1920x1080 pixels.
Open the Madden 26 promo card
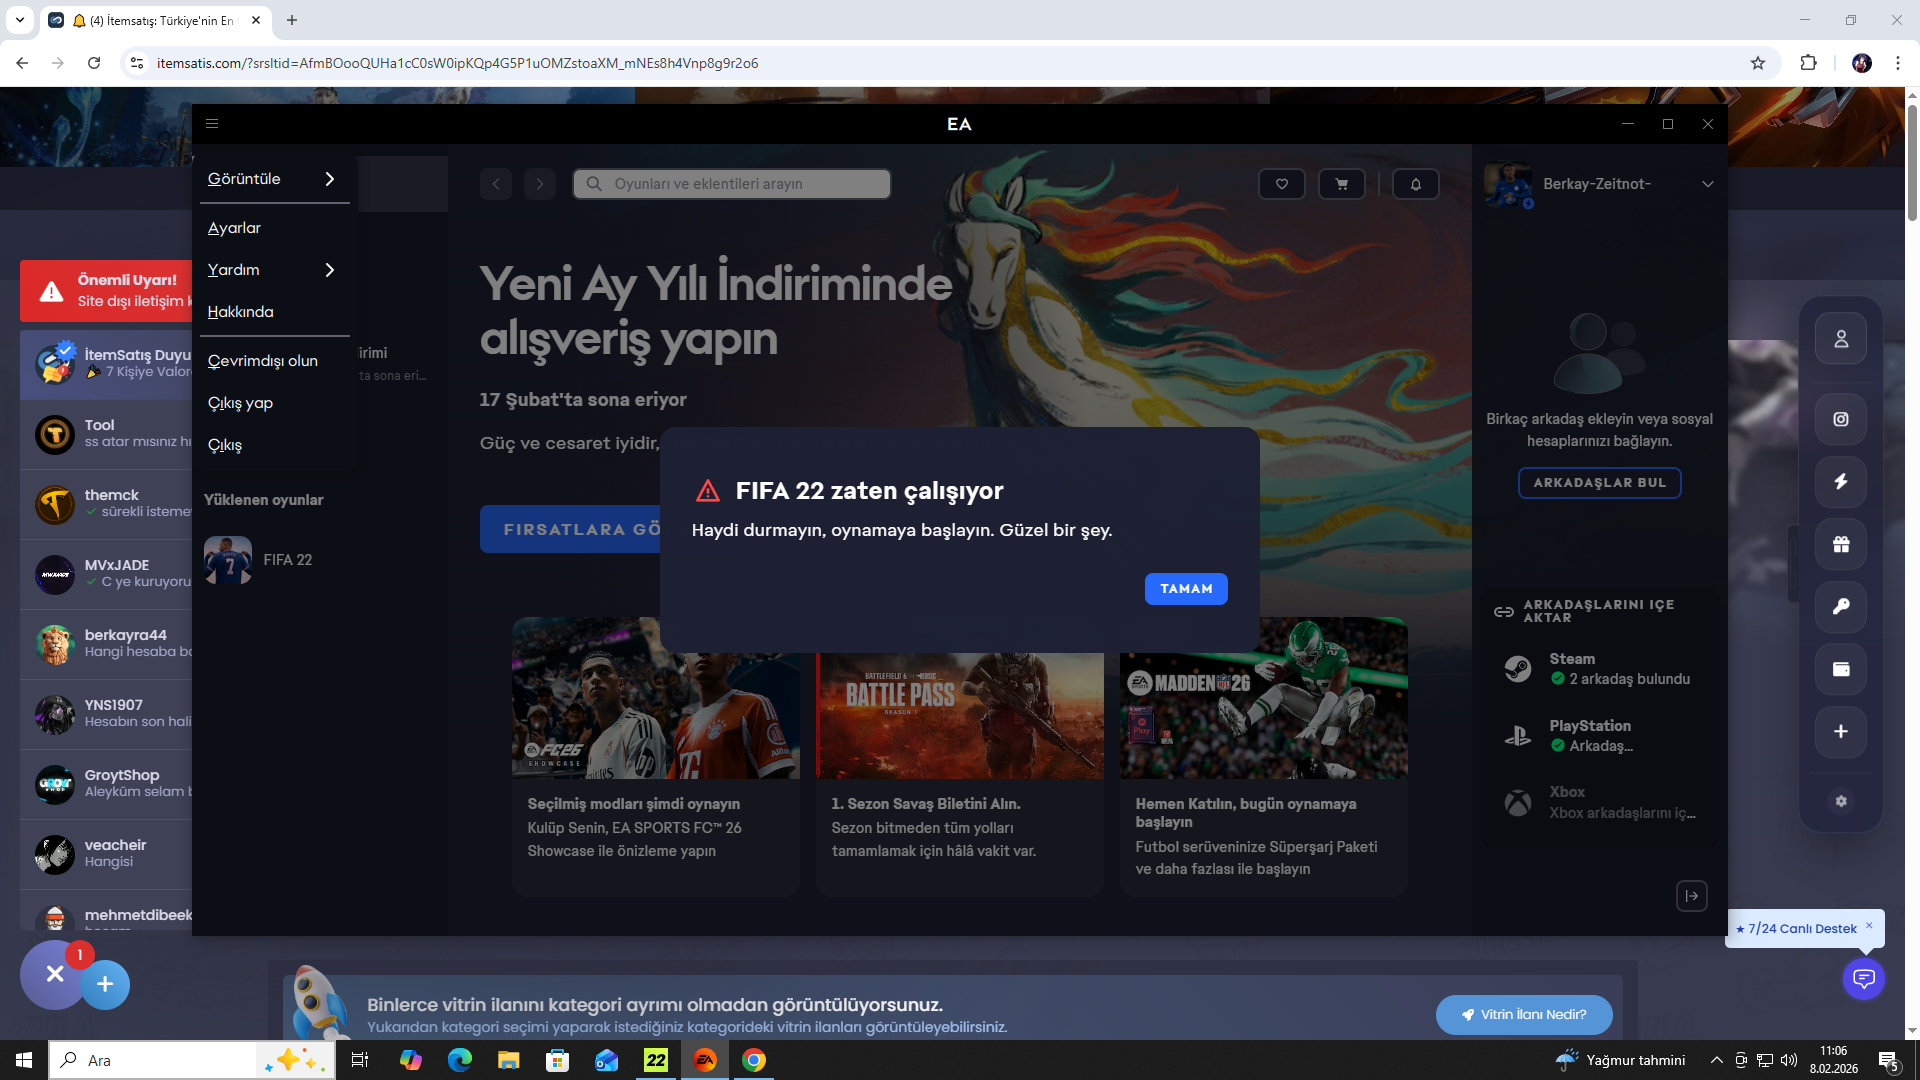point(1264,755)
